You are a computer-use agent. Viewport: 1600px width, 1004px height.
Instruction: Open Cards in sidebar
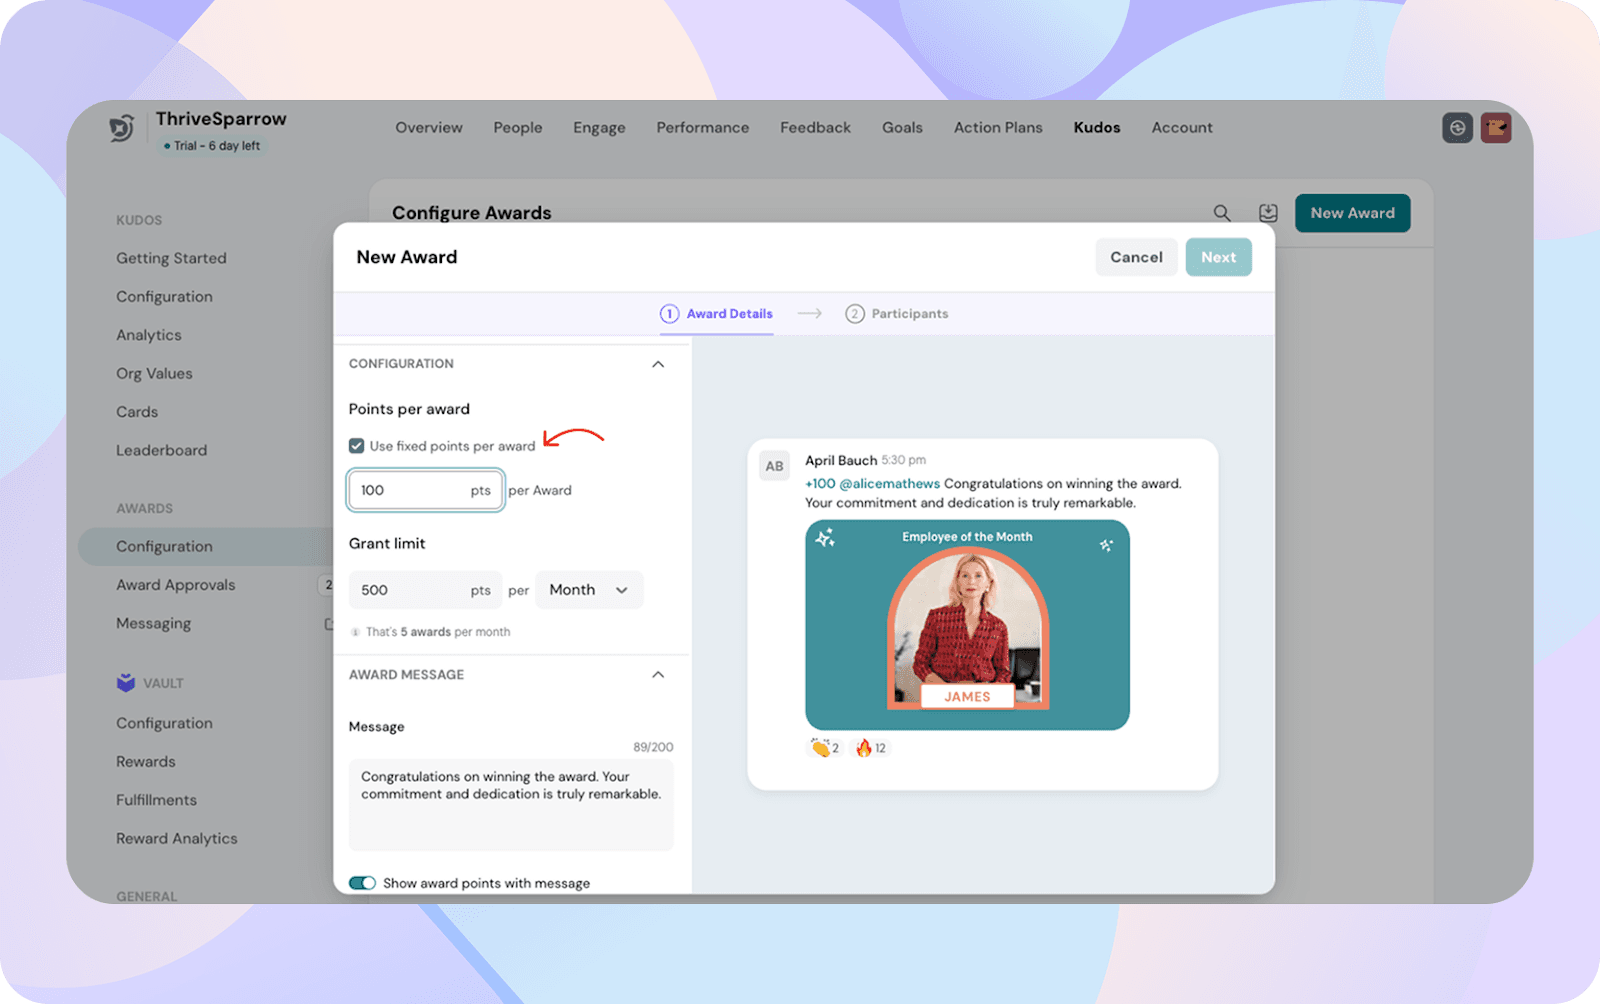[x=137, y=412]
